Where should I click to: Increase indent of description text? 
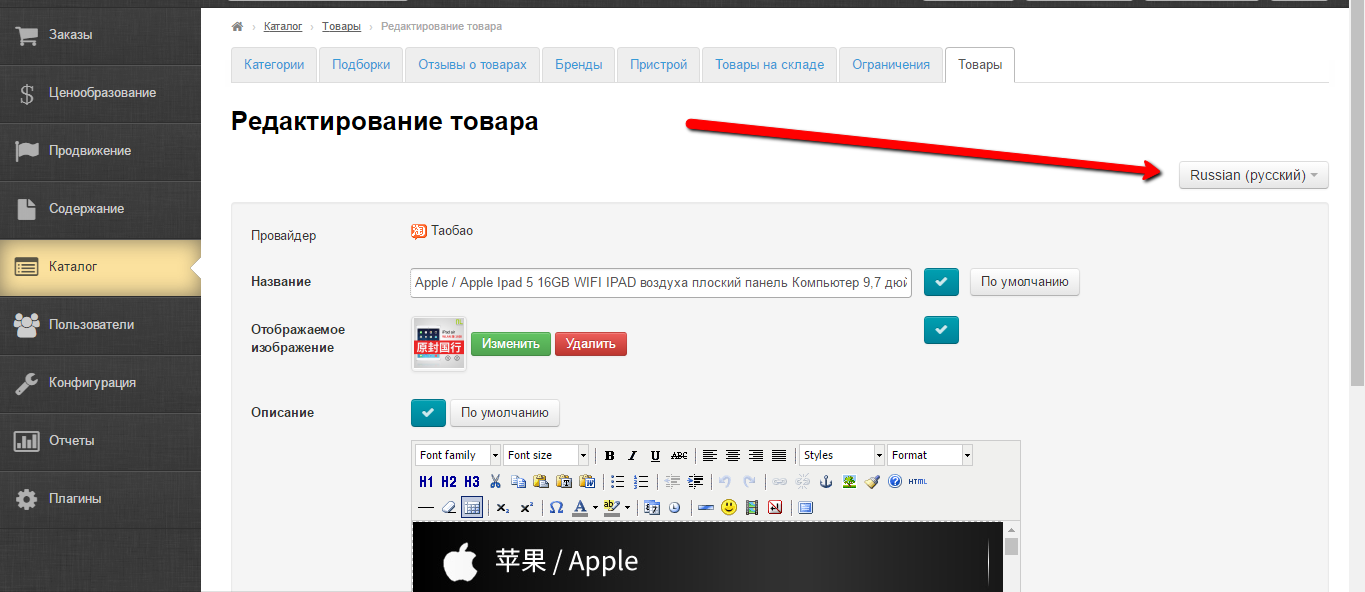695,481
